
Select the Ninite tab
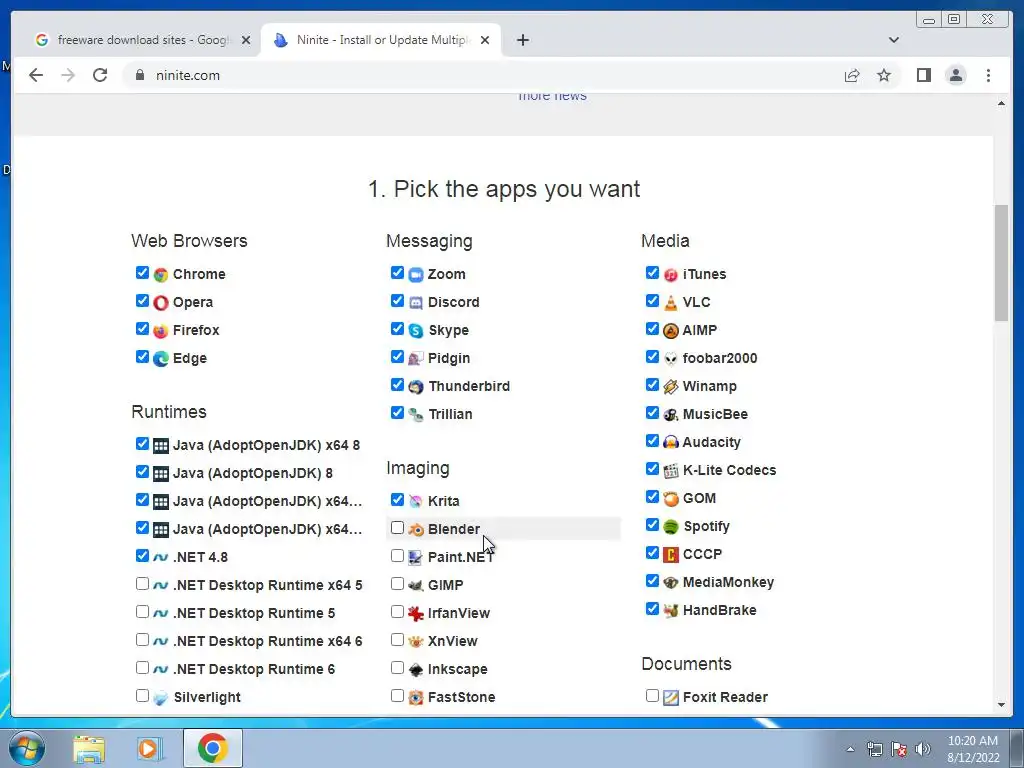click(x=382, y=40)
